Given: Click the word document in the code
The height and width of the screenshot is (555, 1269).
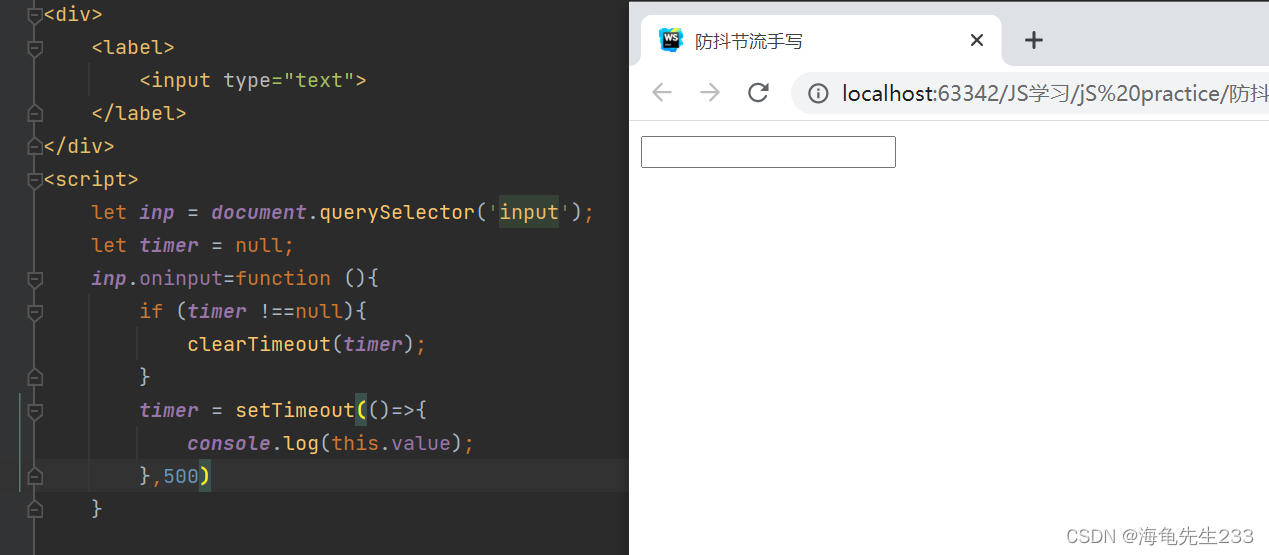Looking at the screenshot, I should 259,212.
